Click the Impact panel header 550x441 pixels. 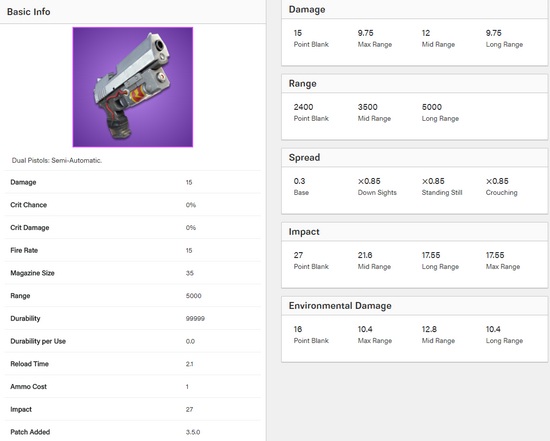coord(304,232)
